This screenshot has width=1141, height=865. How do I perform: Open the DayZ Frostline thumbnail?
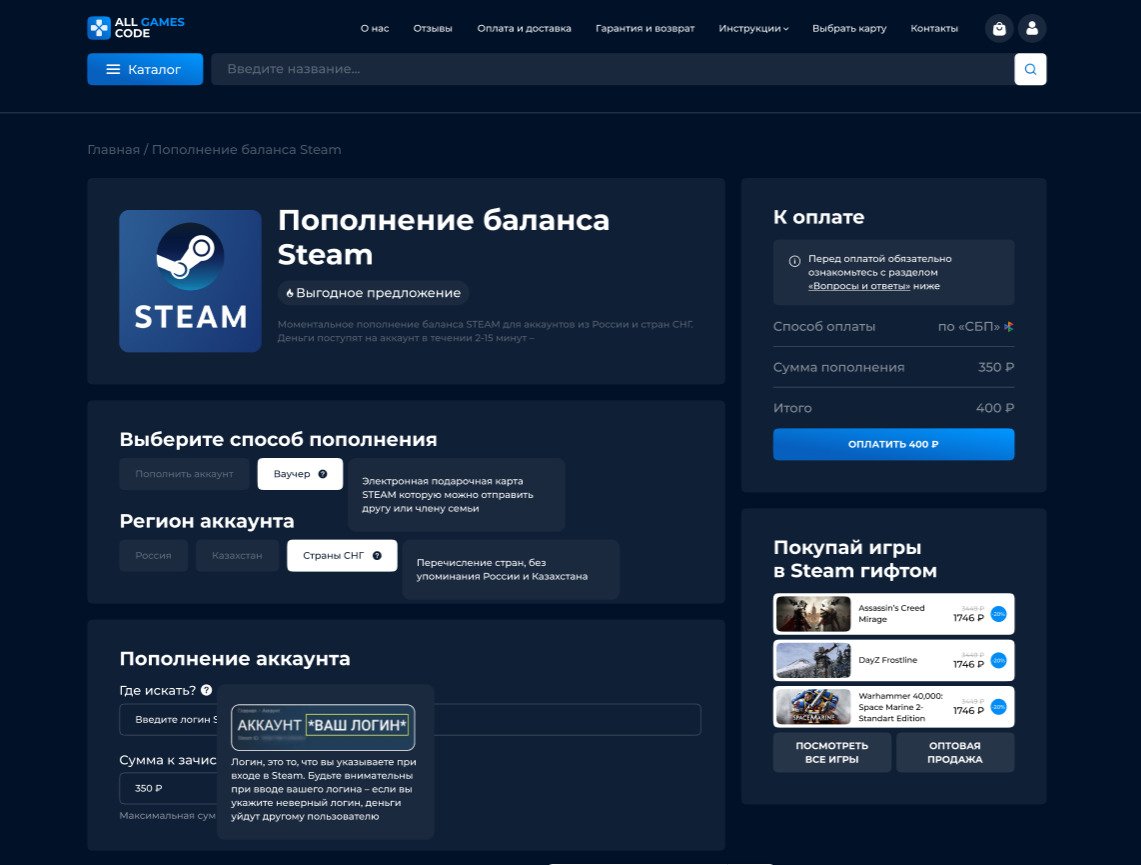813,661
